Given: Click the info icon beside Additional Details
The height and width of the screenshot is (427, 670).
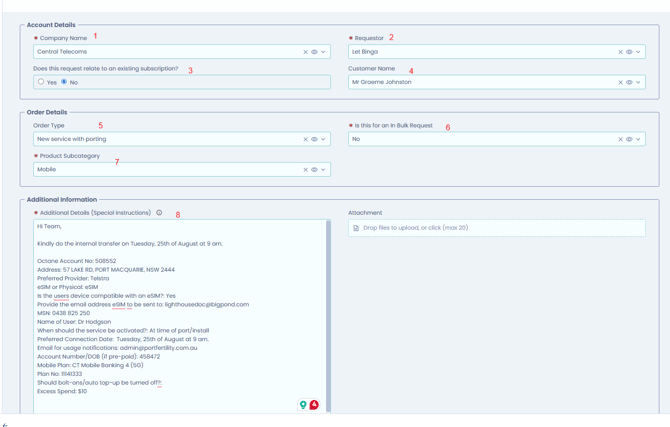Looking at the screenshot, I should click(x=159, y=212).
